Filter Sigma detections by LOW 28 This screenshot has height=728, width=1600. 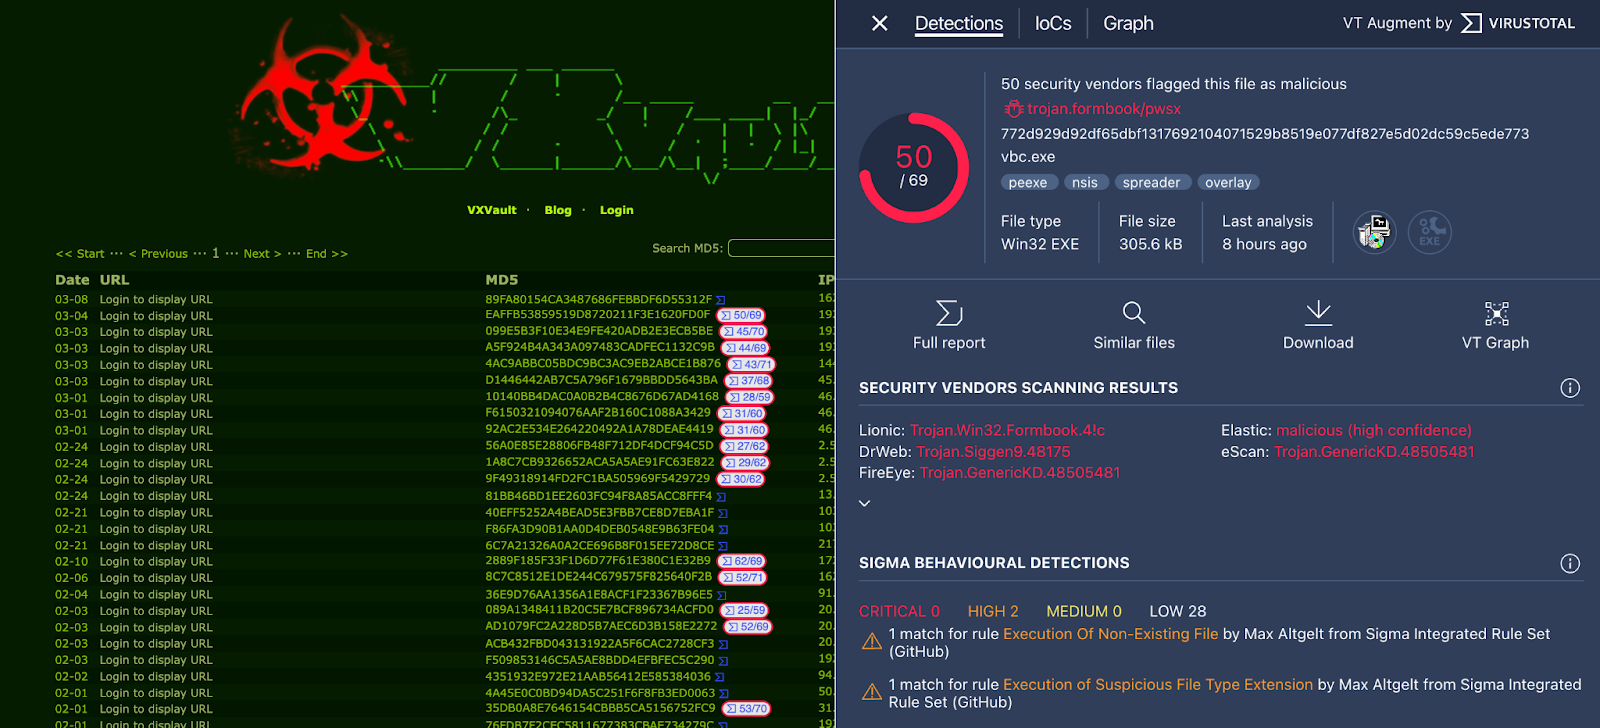tap(1178, 611)
